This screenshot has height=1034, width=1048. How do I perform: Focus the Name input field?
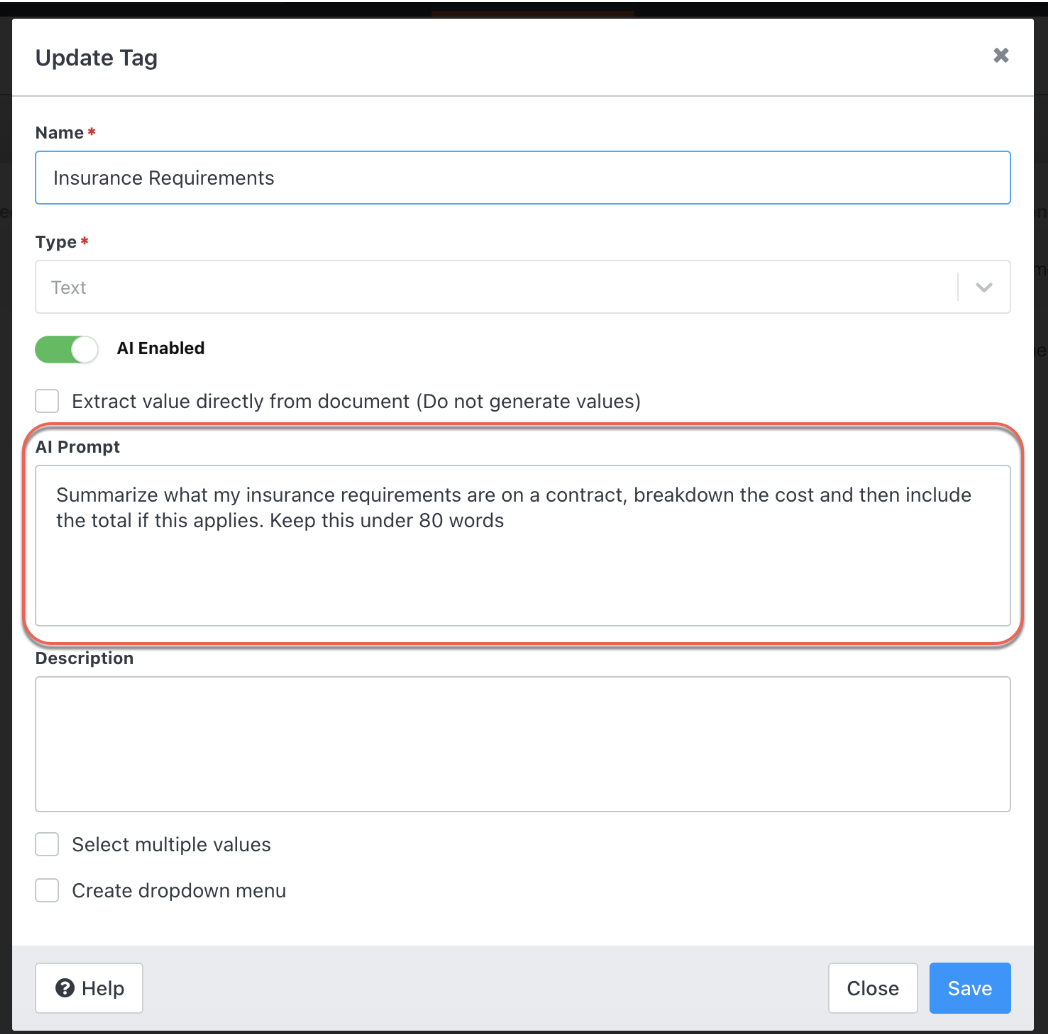click(x=522, y=177)
